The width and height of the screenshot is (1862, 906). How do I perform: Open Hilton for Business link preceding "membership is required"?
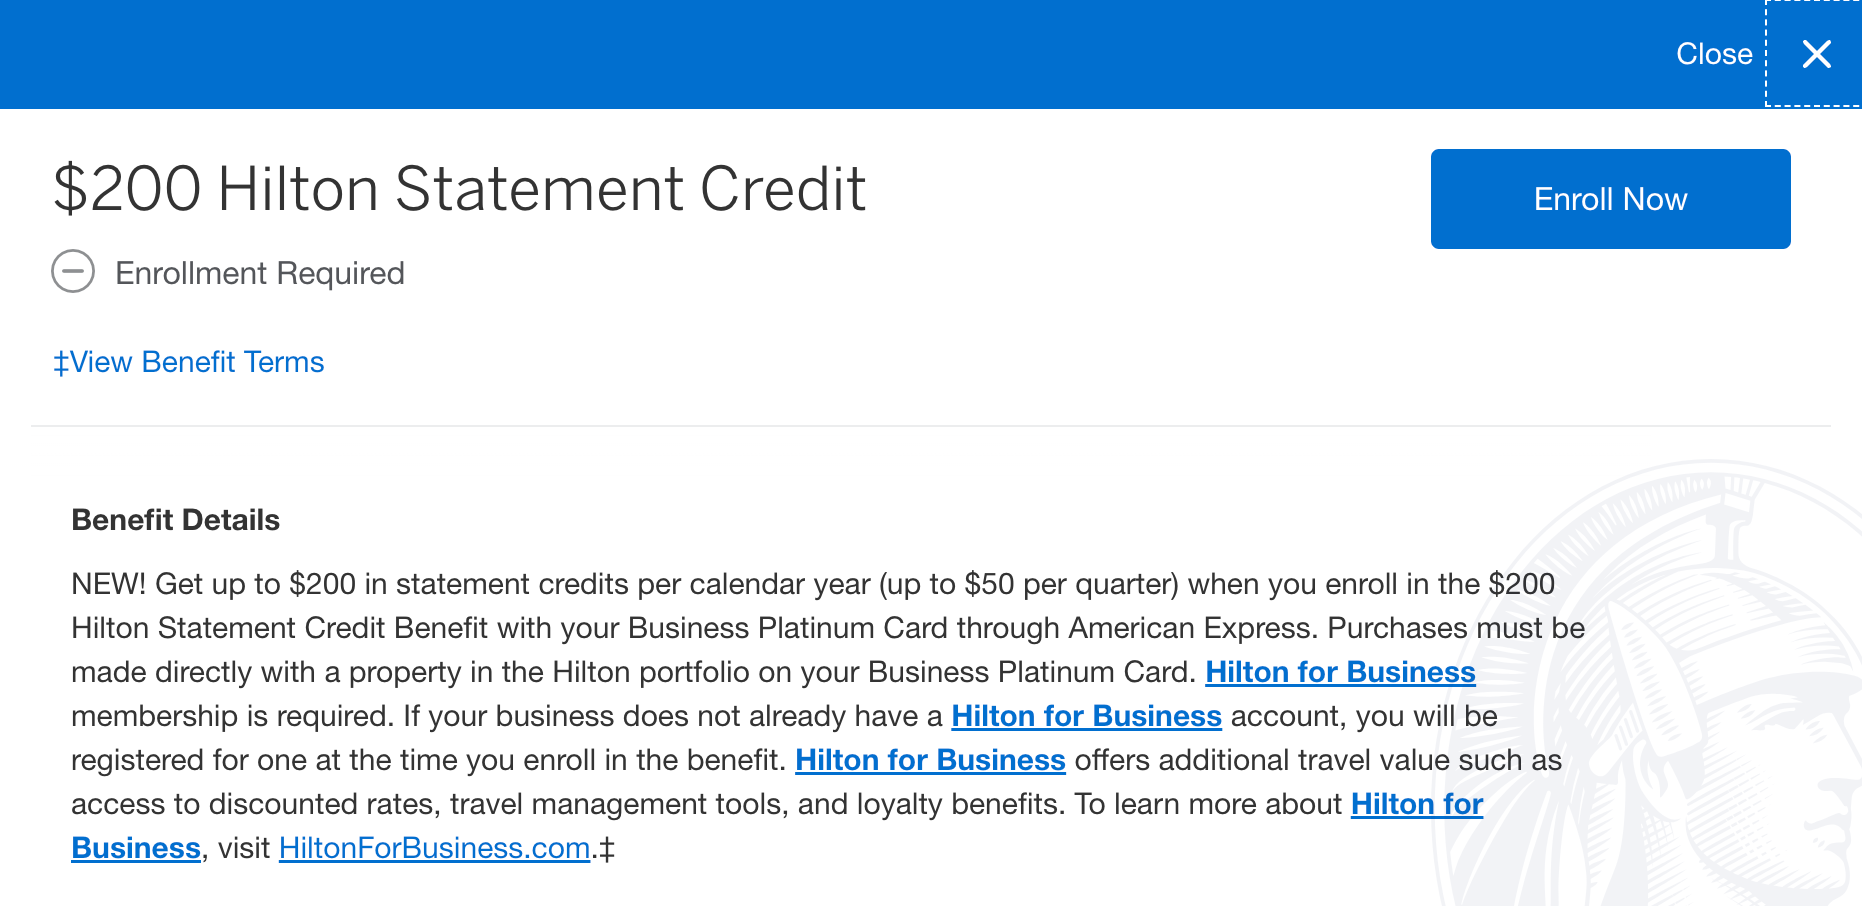pyautogui.click(x=1340, y=672)
